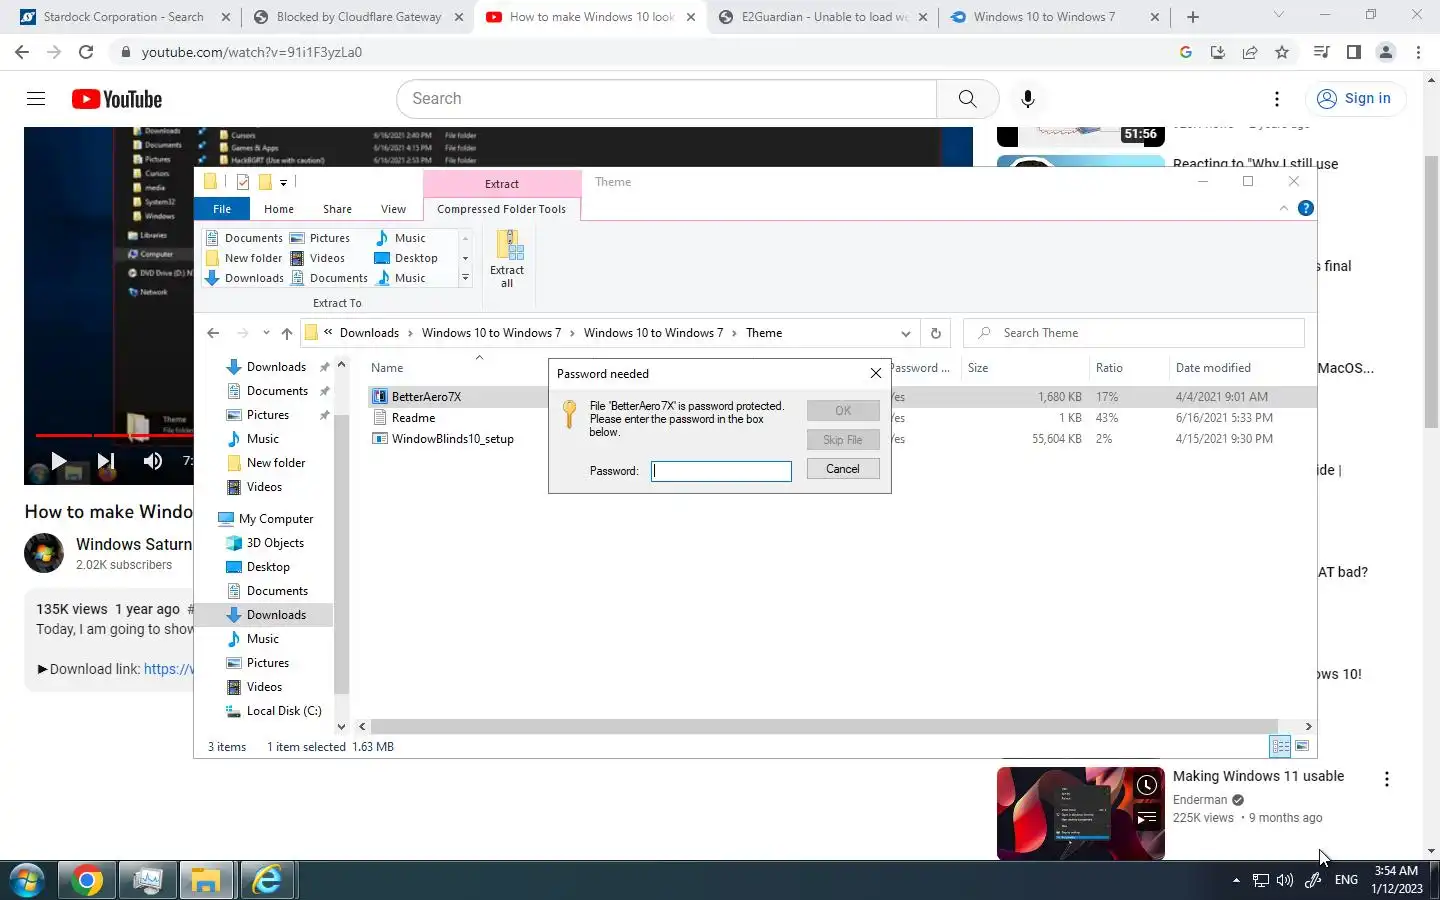The image size is (1440, 900).
Task: Click the Extract all ribbon icon
Action: click(507, 259)
